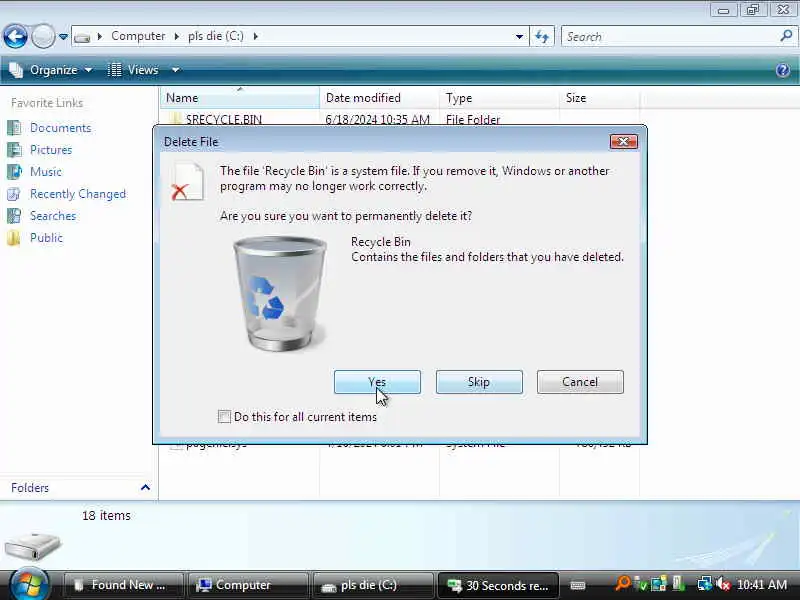Click the orange magnifier tray icon
Screen dimensions: 800x600
pos(622,584)
